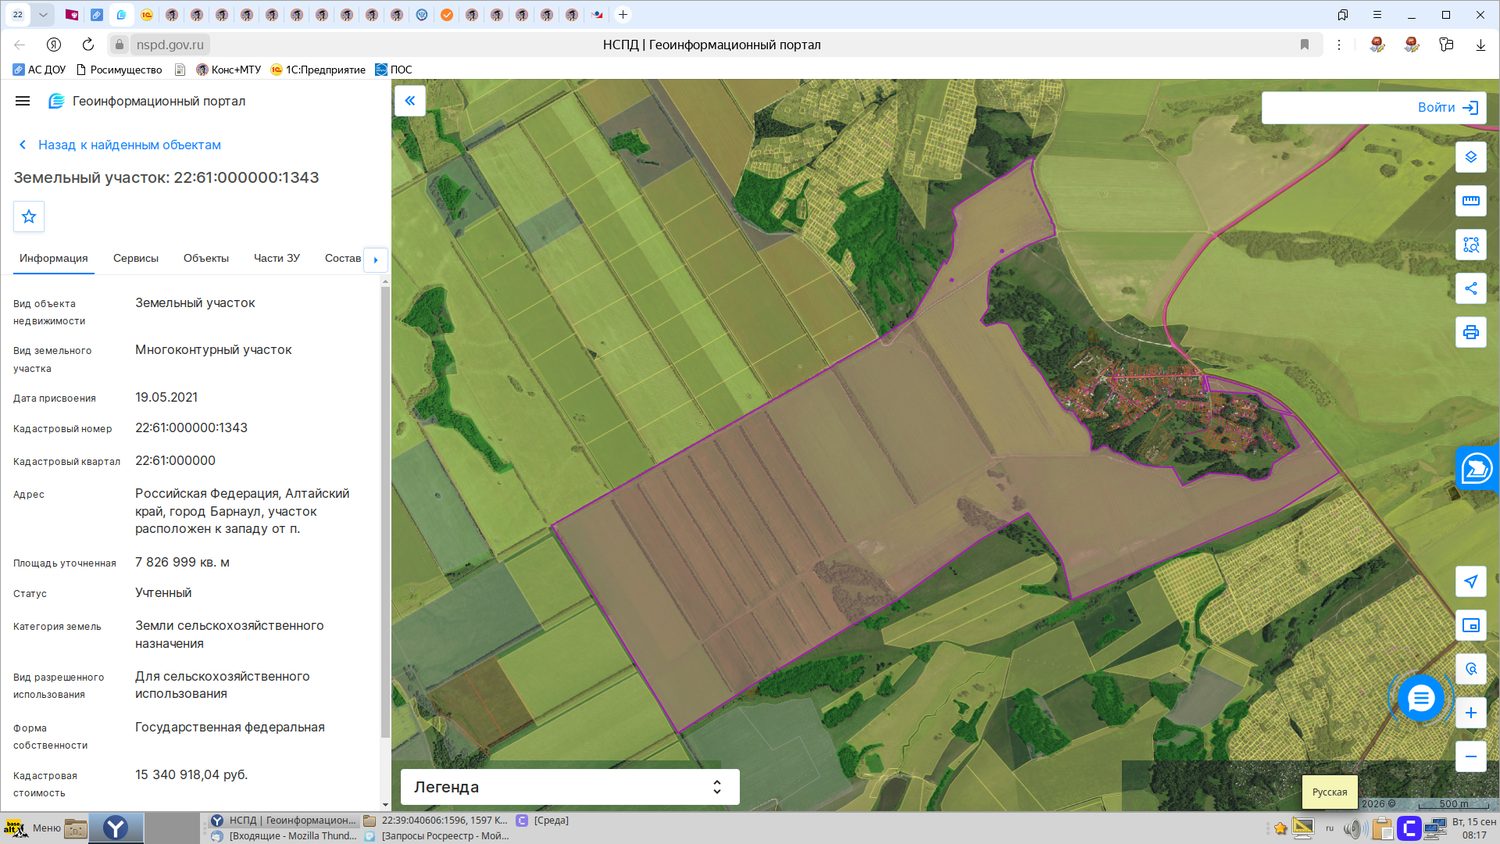1500x844 pixels.
Task: Select the ruler measurement tool
Action: (x=1471, y=201)
